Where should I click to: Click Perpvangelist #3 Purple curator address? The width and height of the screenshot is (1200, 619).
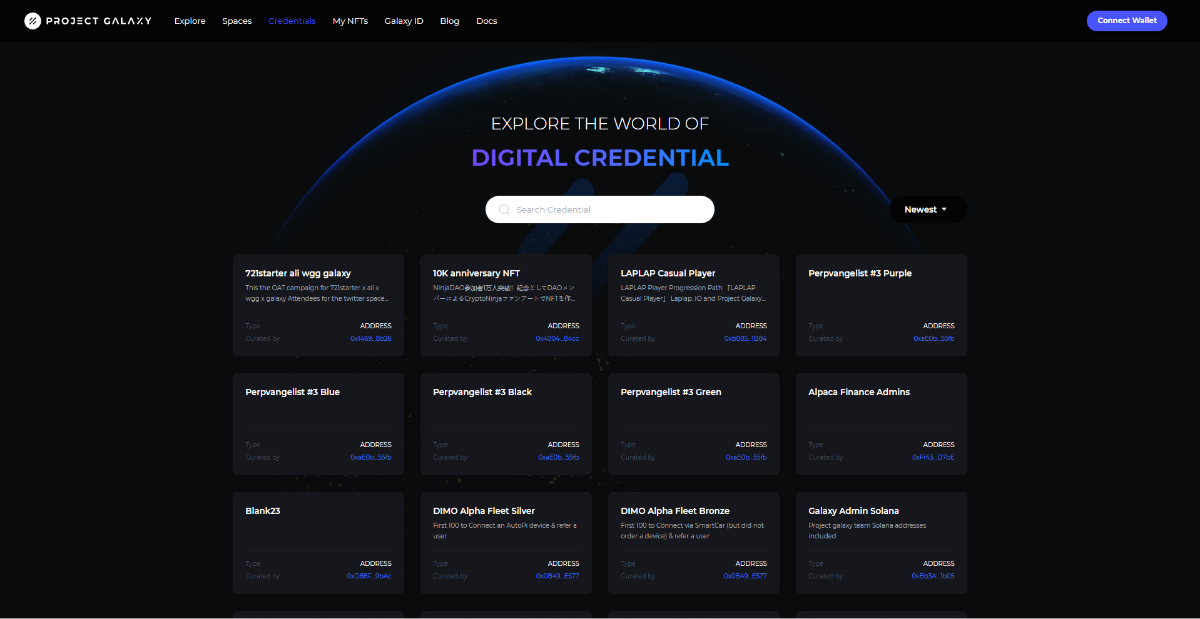click(933, 339)
